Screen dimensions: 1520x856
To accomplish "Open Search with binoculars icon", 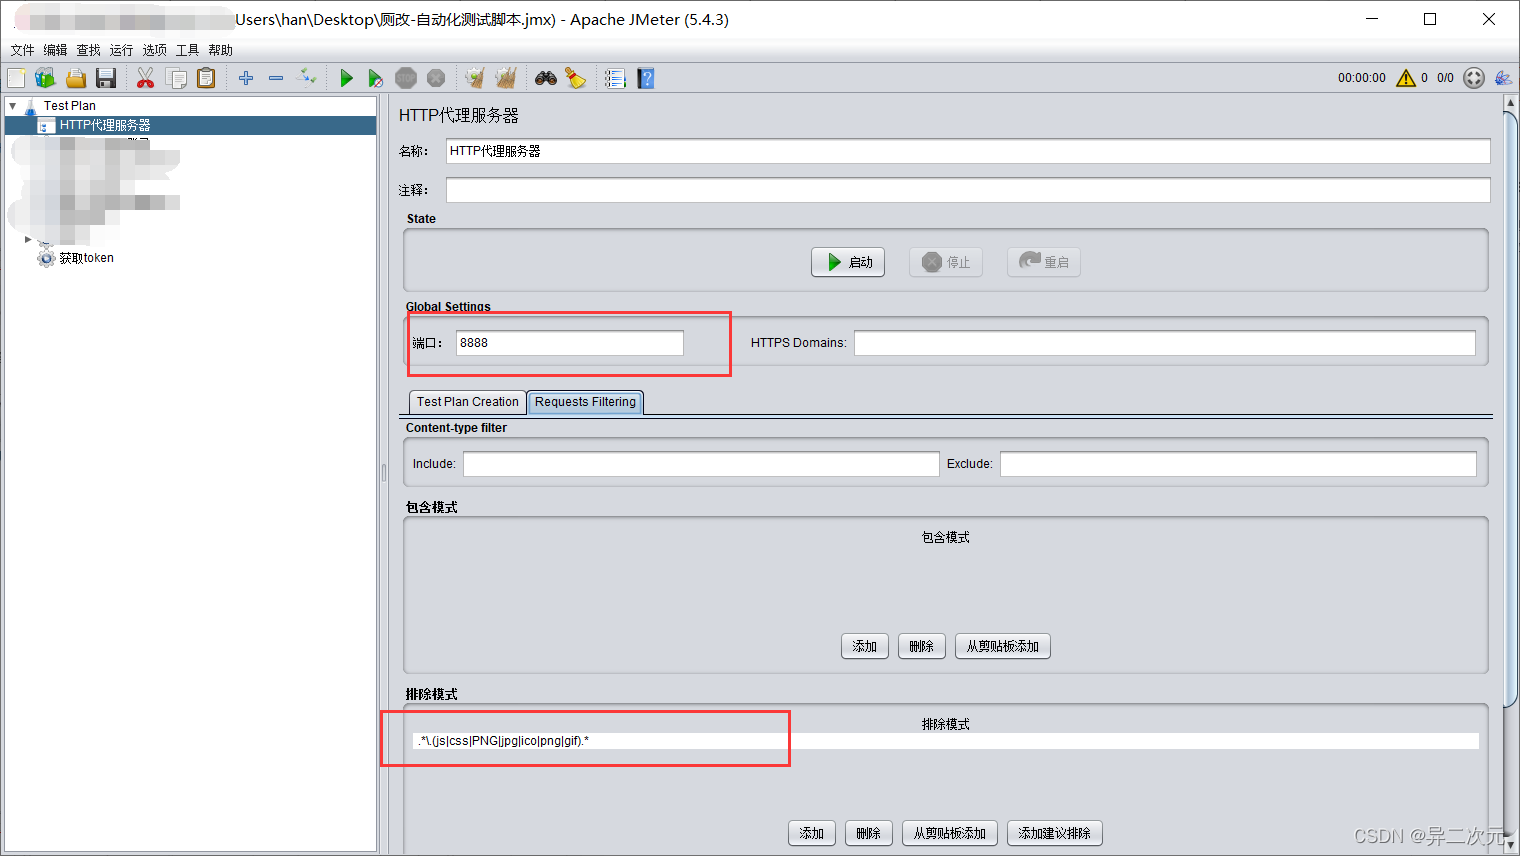I will (x=546, y=78).
